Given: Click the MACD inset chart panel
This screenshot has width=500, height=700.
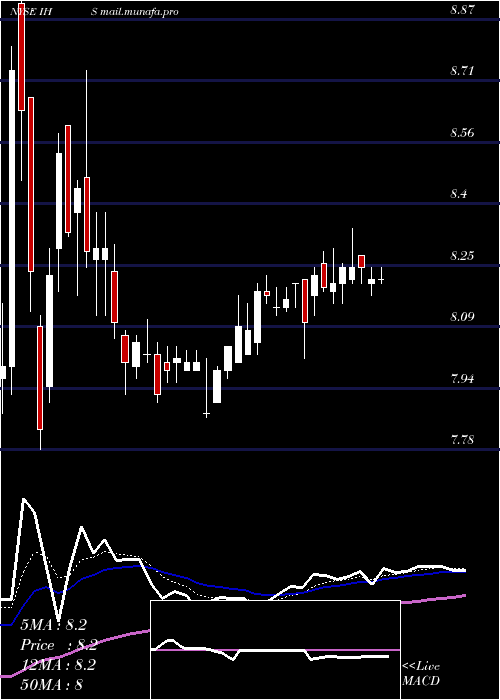Looking at the screenshot, I should pos(275,650).
